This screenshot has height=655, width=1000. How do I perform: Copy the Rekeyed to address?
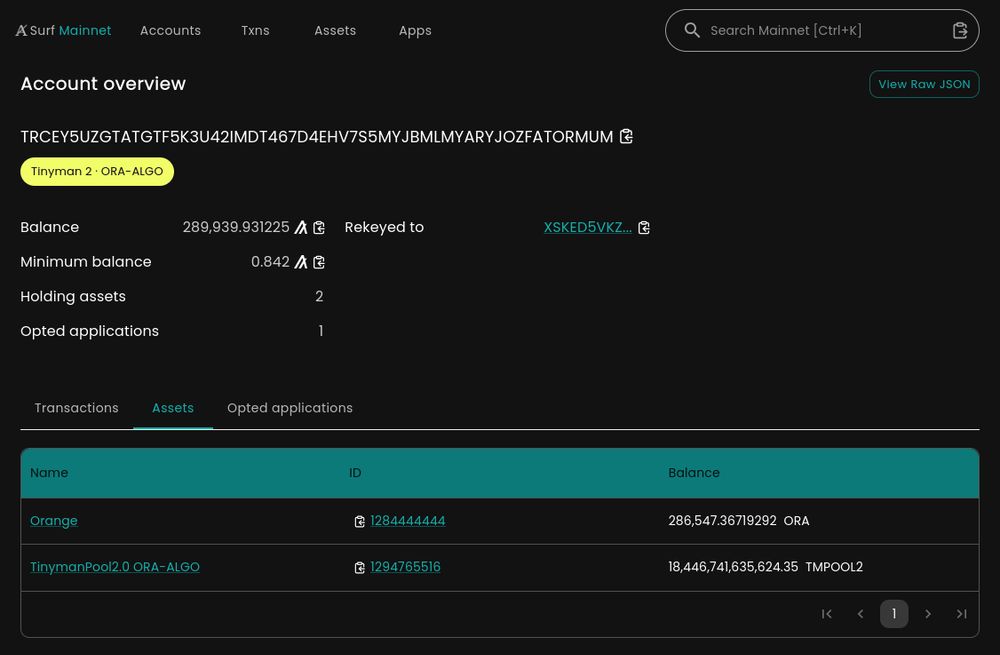pyautogui.click(x=643, y=227)
